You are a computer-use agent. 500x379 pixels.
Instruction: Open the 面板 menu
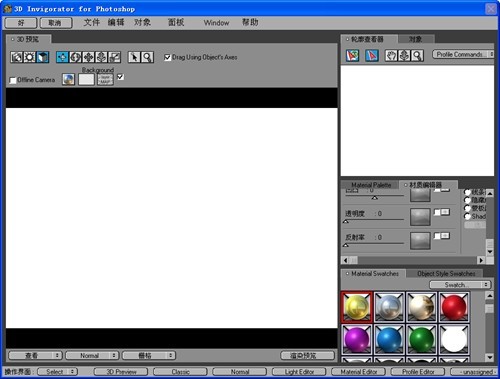[x=176, y=22]
